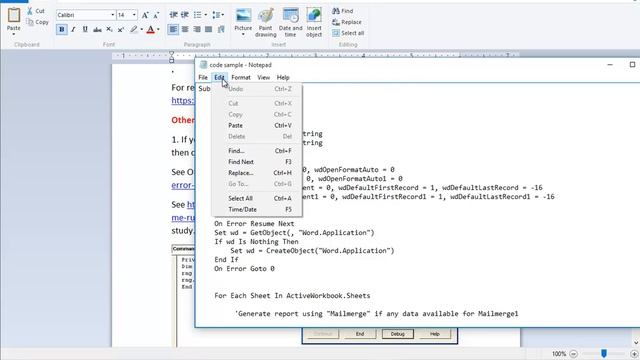The image size is (640, 360).
Task: Toggle Align text left
Action: pos(173,29)
